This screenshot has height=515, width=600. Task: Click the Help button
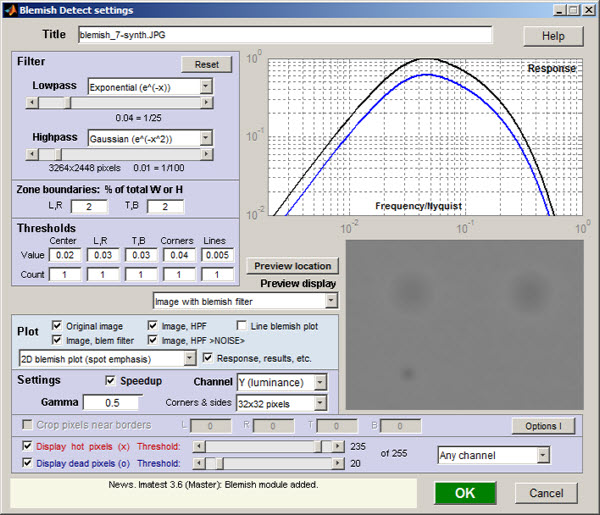tap(553, 36)
